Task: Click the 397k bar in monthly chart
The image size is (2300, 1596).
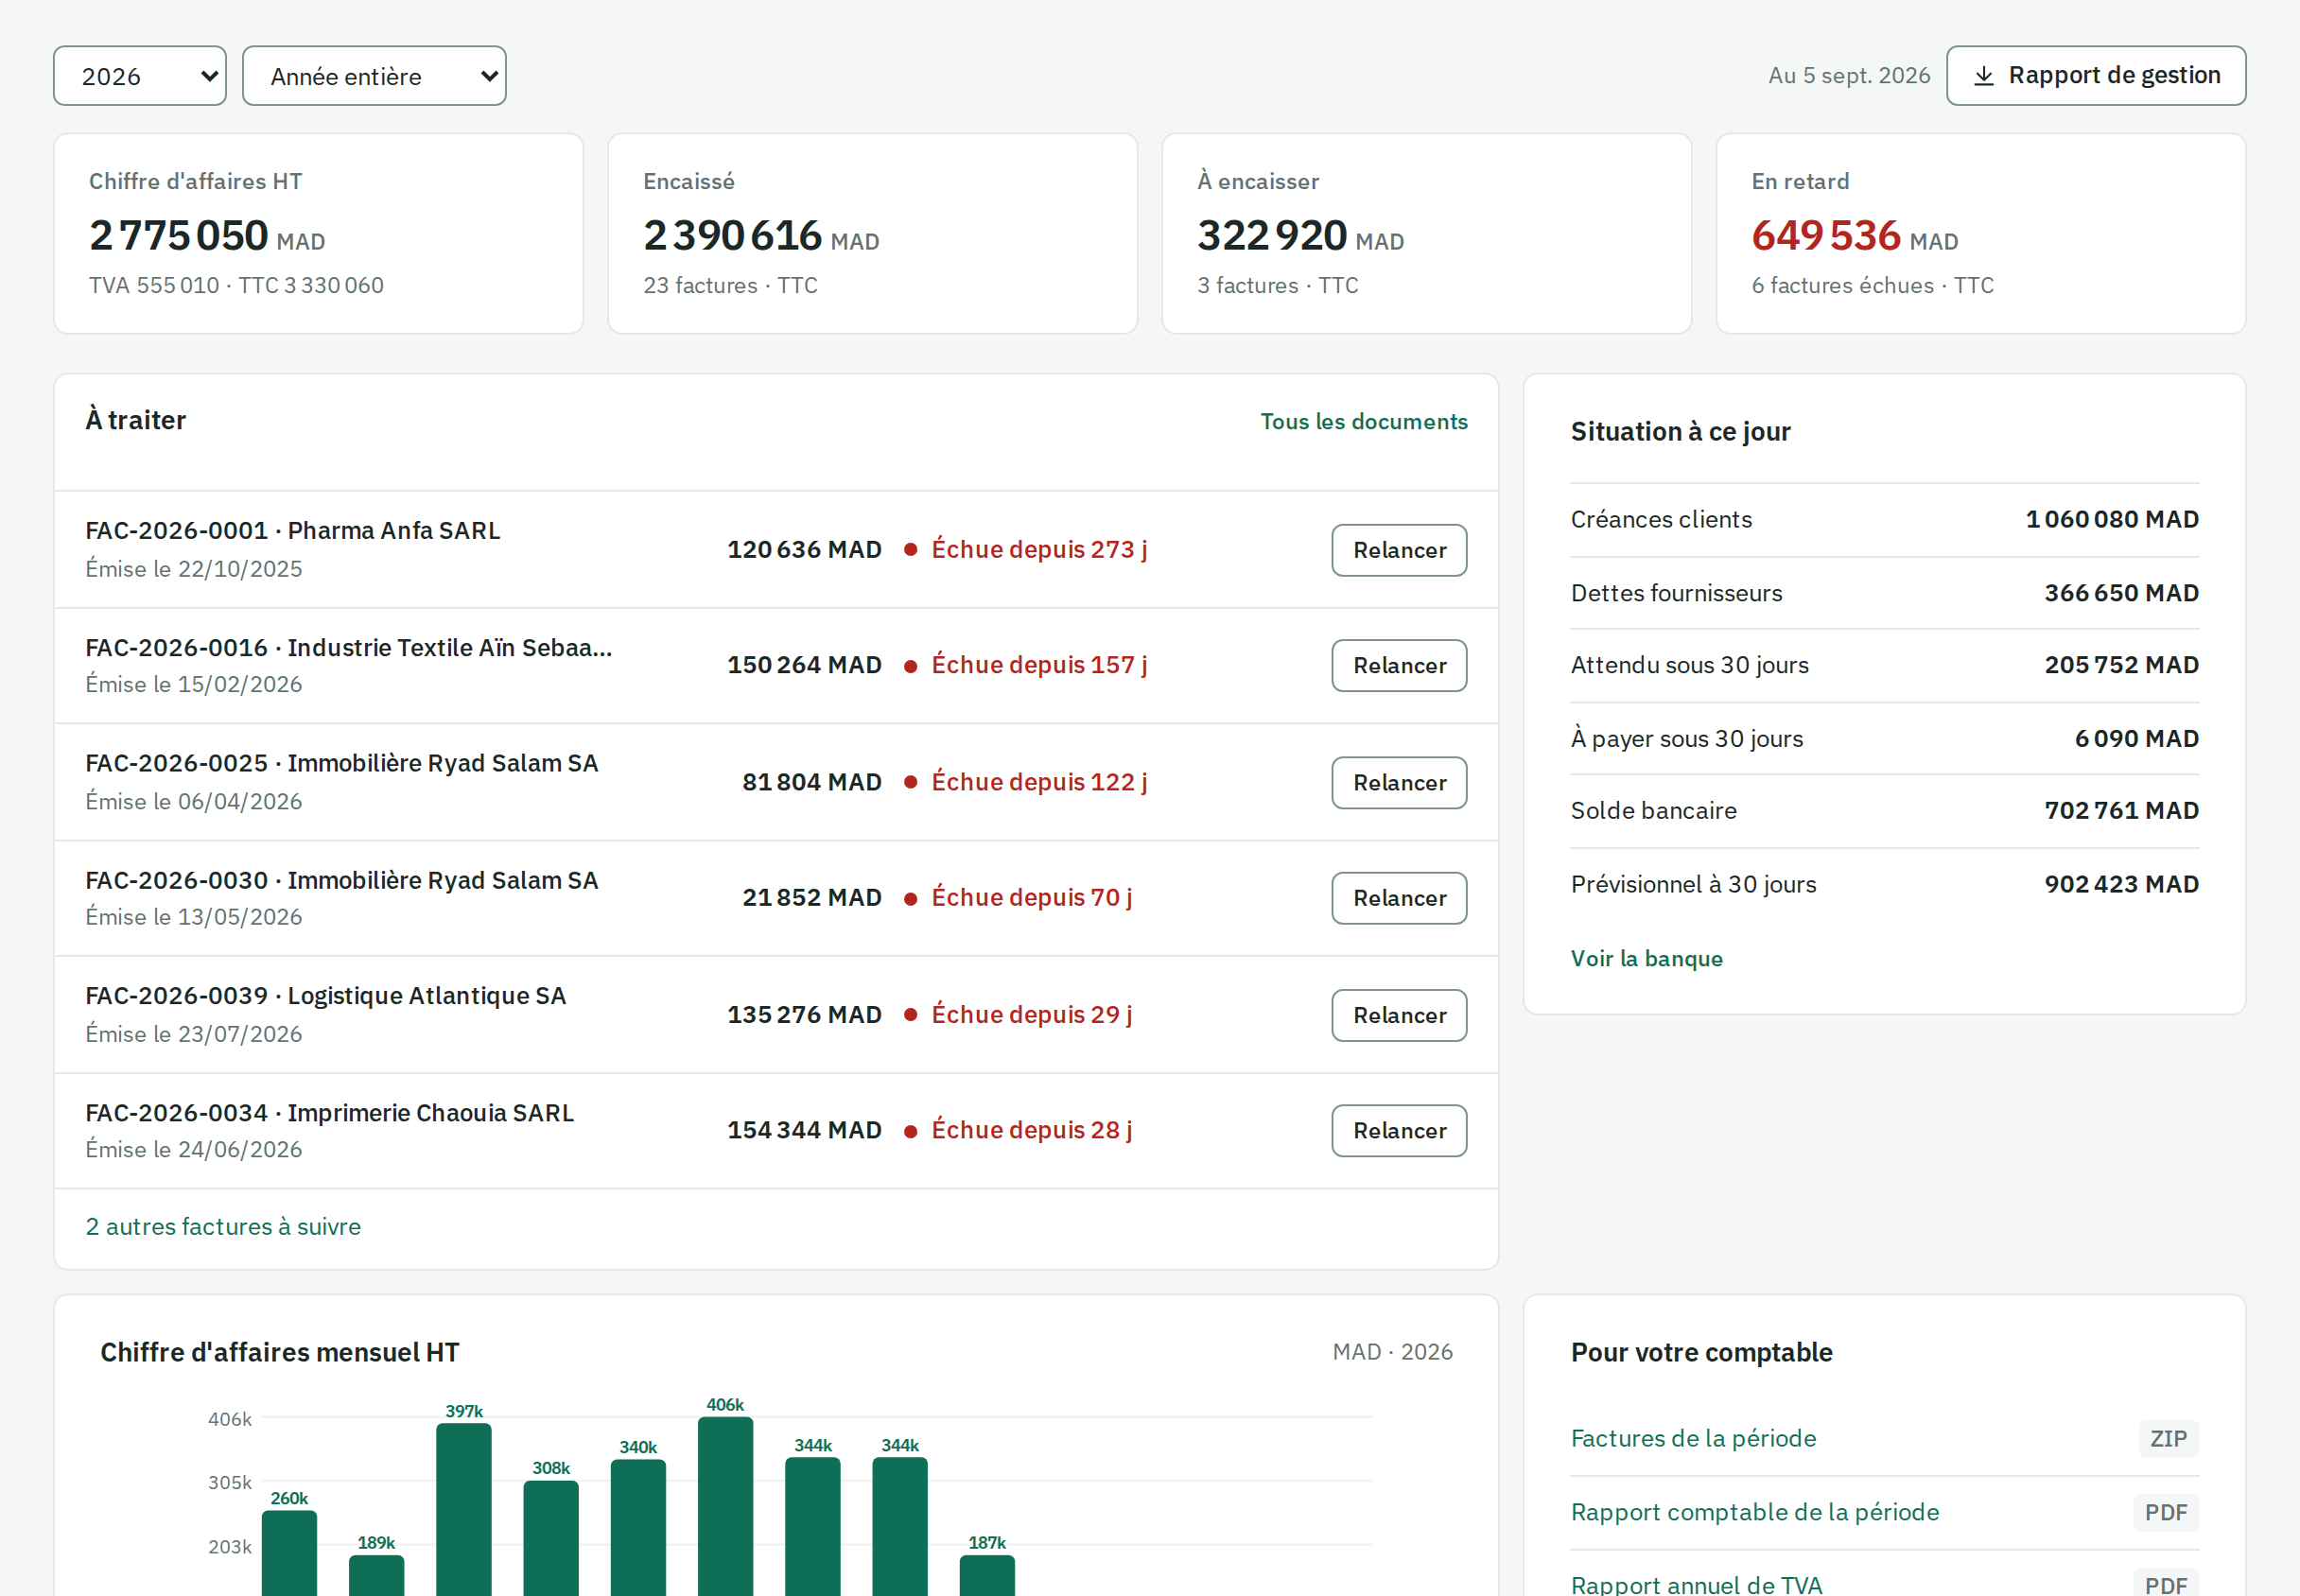Action: [x=464, y=1510]
